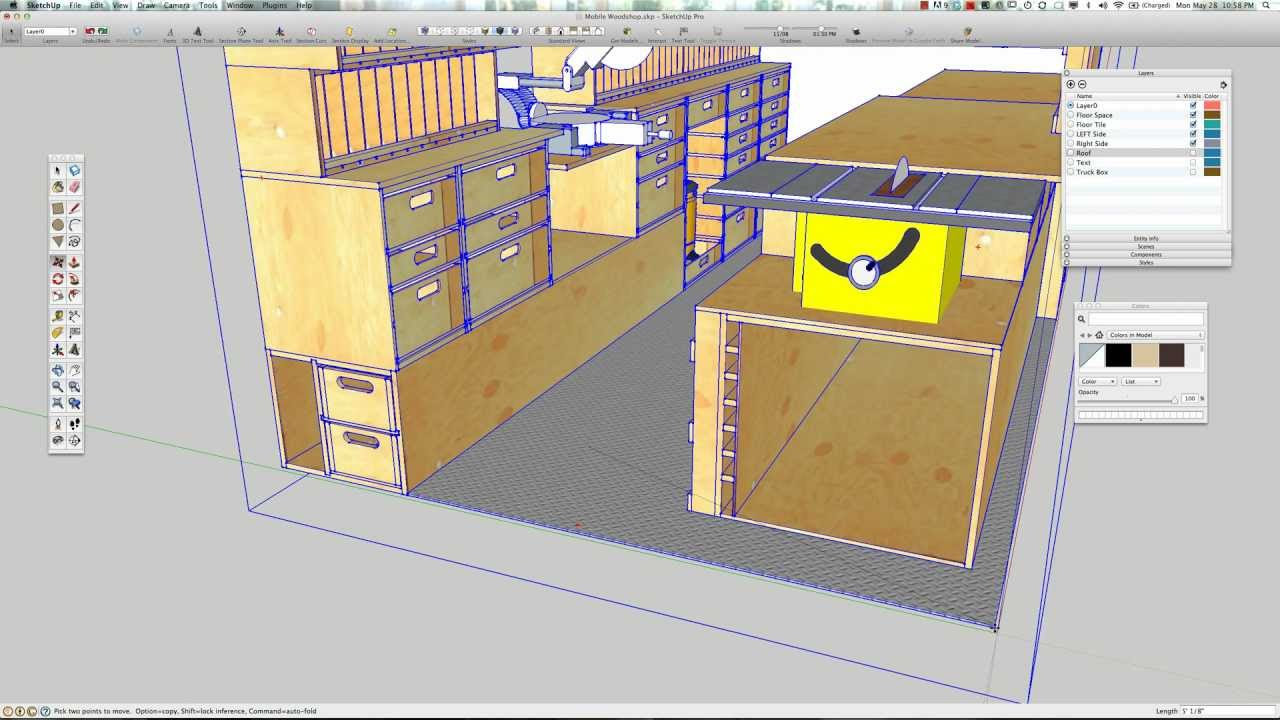Choose the Rotate tool
Image resolution: width=1280 pixels, height=720 pixels.
tap(57, 279)
